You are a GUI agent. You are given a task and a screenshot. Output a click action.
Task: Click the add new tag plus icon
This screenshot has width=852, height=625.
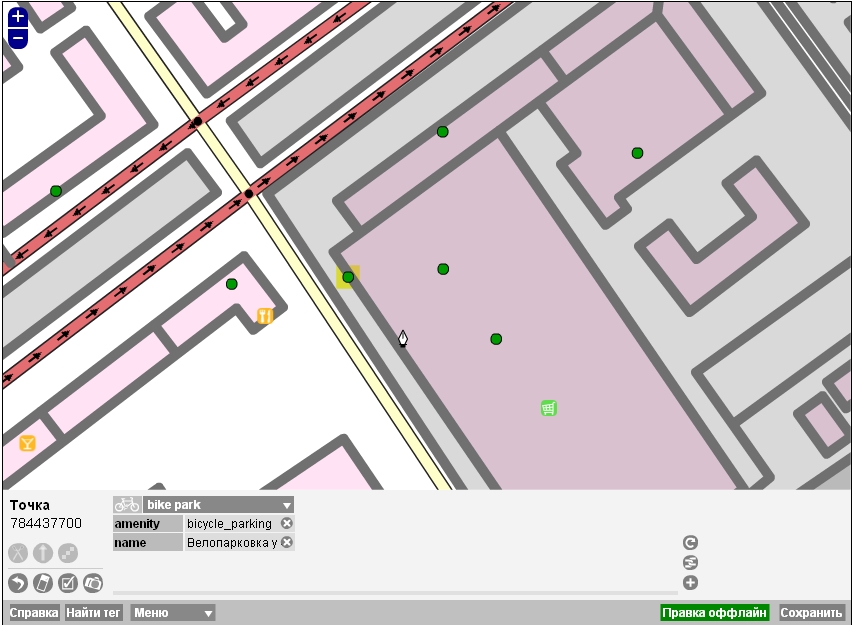coord(690,583)
